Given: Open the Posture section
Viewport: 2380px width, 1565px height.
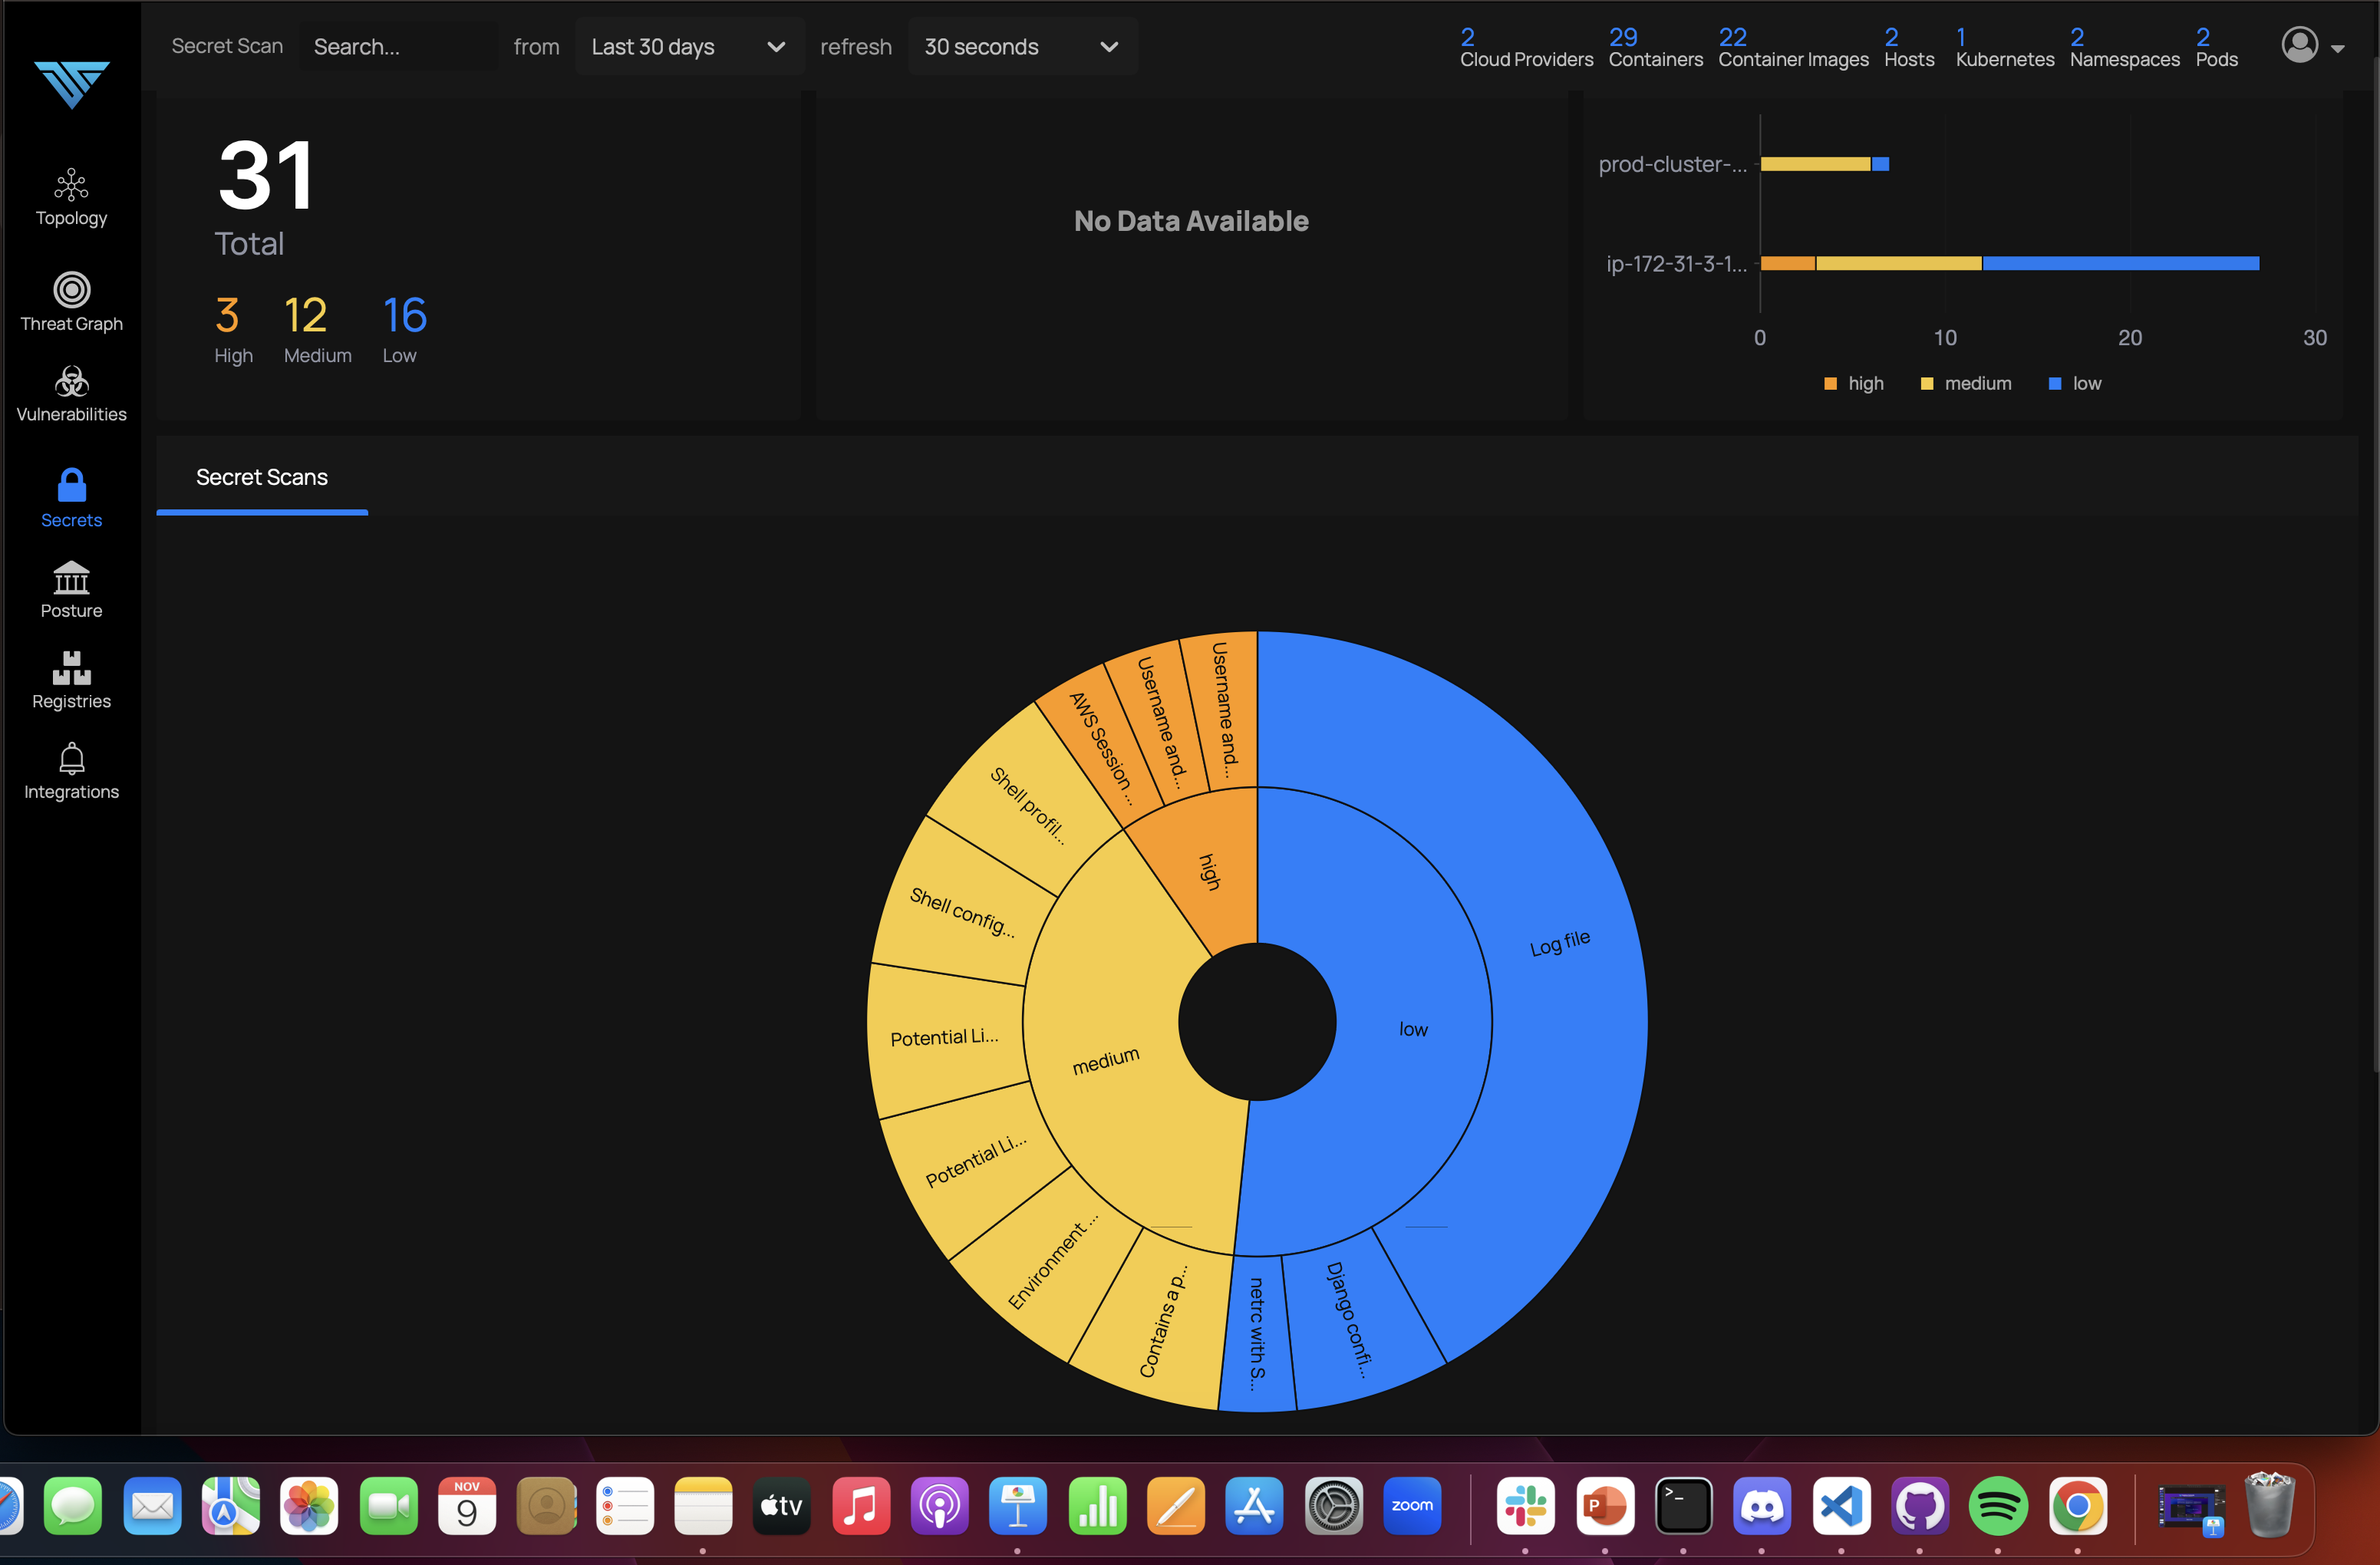Looking at the screenshot, I should pyautogui.click(x=71, y=578).
